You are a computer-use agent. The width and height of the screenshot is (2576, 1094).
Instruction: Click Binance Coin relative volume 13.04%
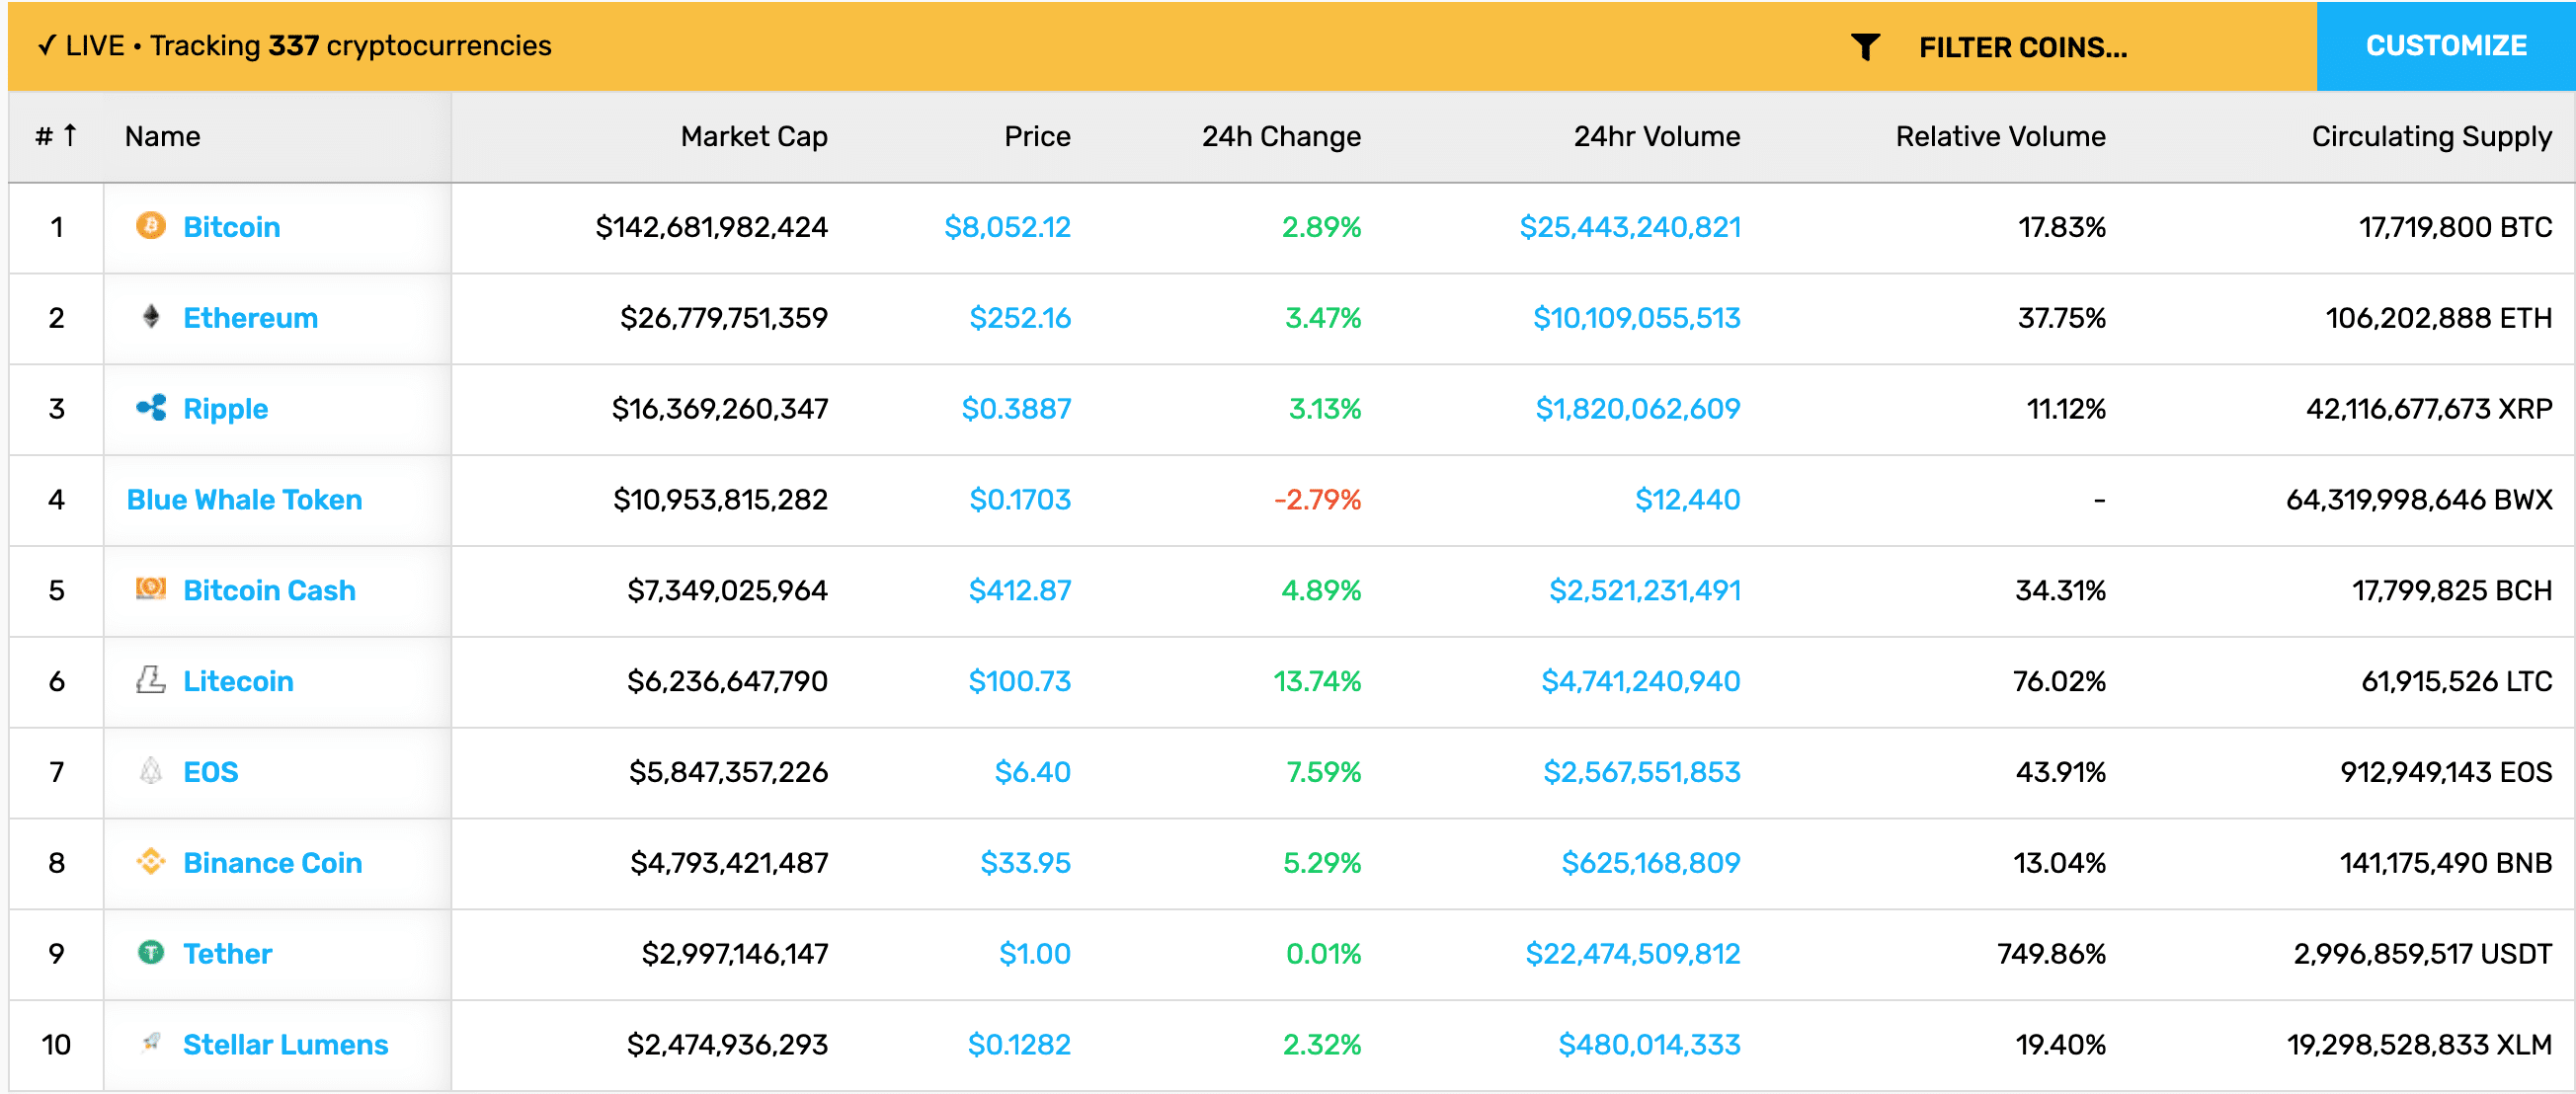click(2060, 864)
